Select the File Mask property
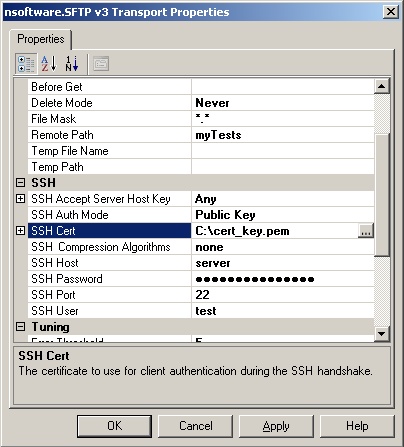Image resolution: width=404 pixels, height=447 pixels. (109, 119)
